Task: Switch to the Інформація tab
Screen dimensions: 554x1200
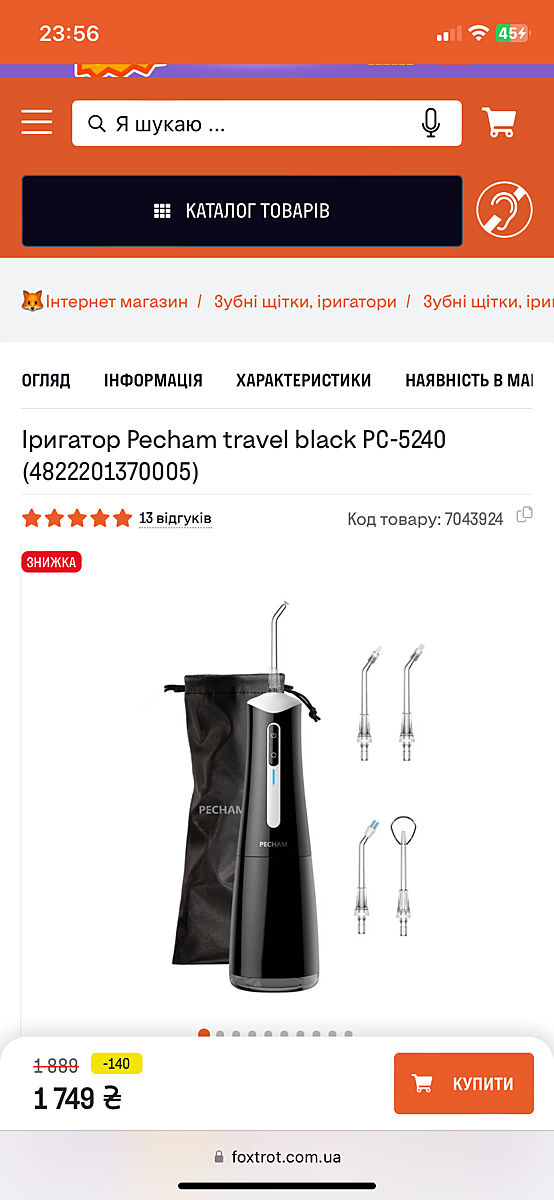Action: click(153, 380)
